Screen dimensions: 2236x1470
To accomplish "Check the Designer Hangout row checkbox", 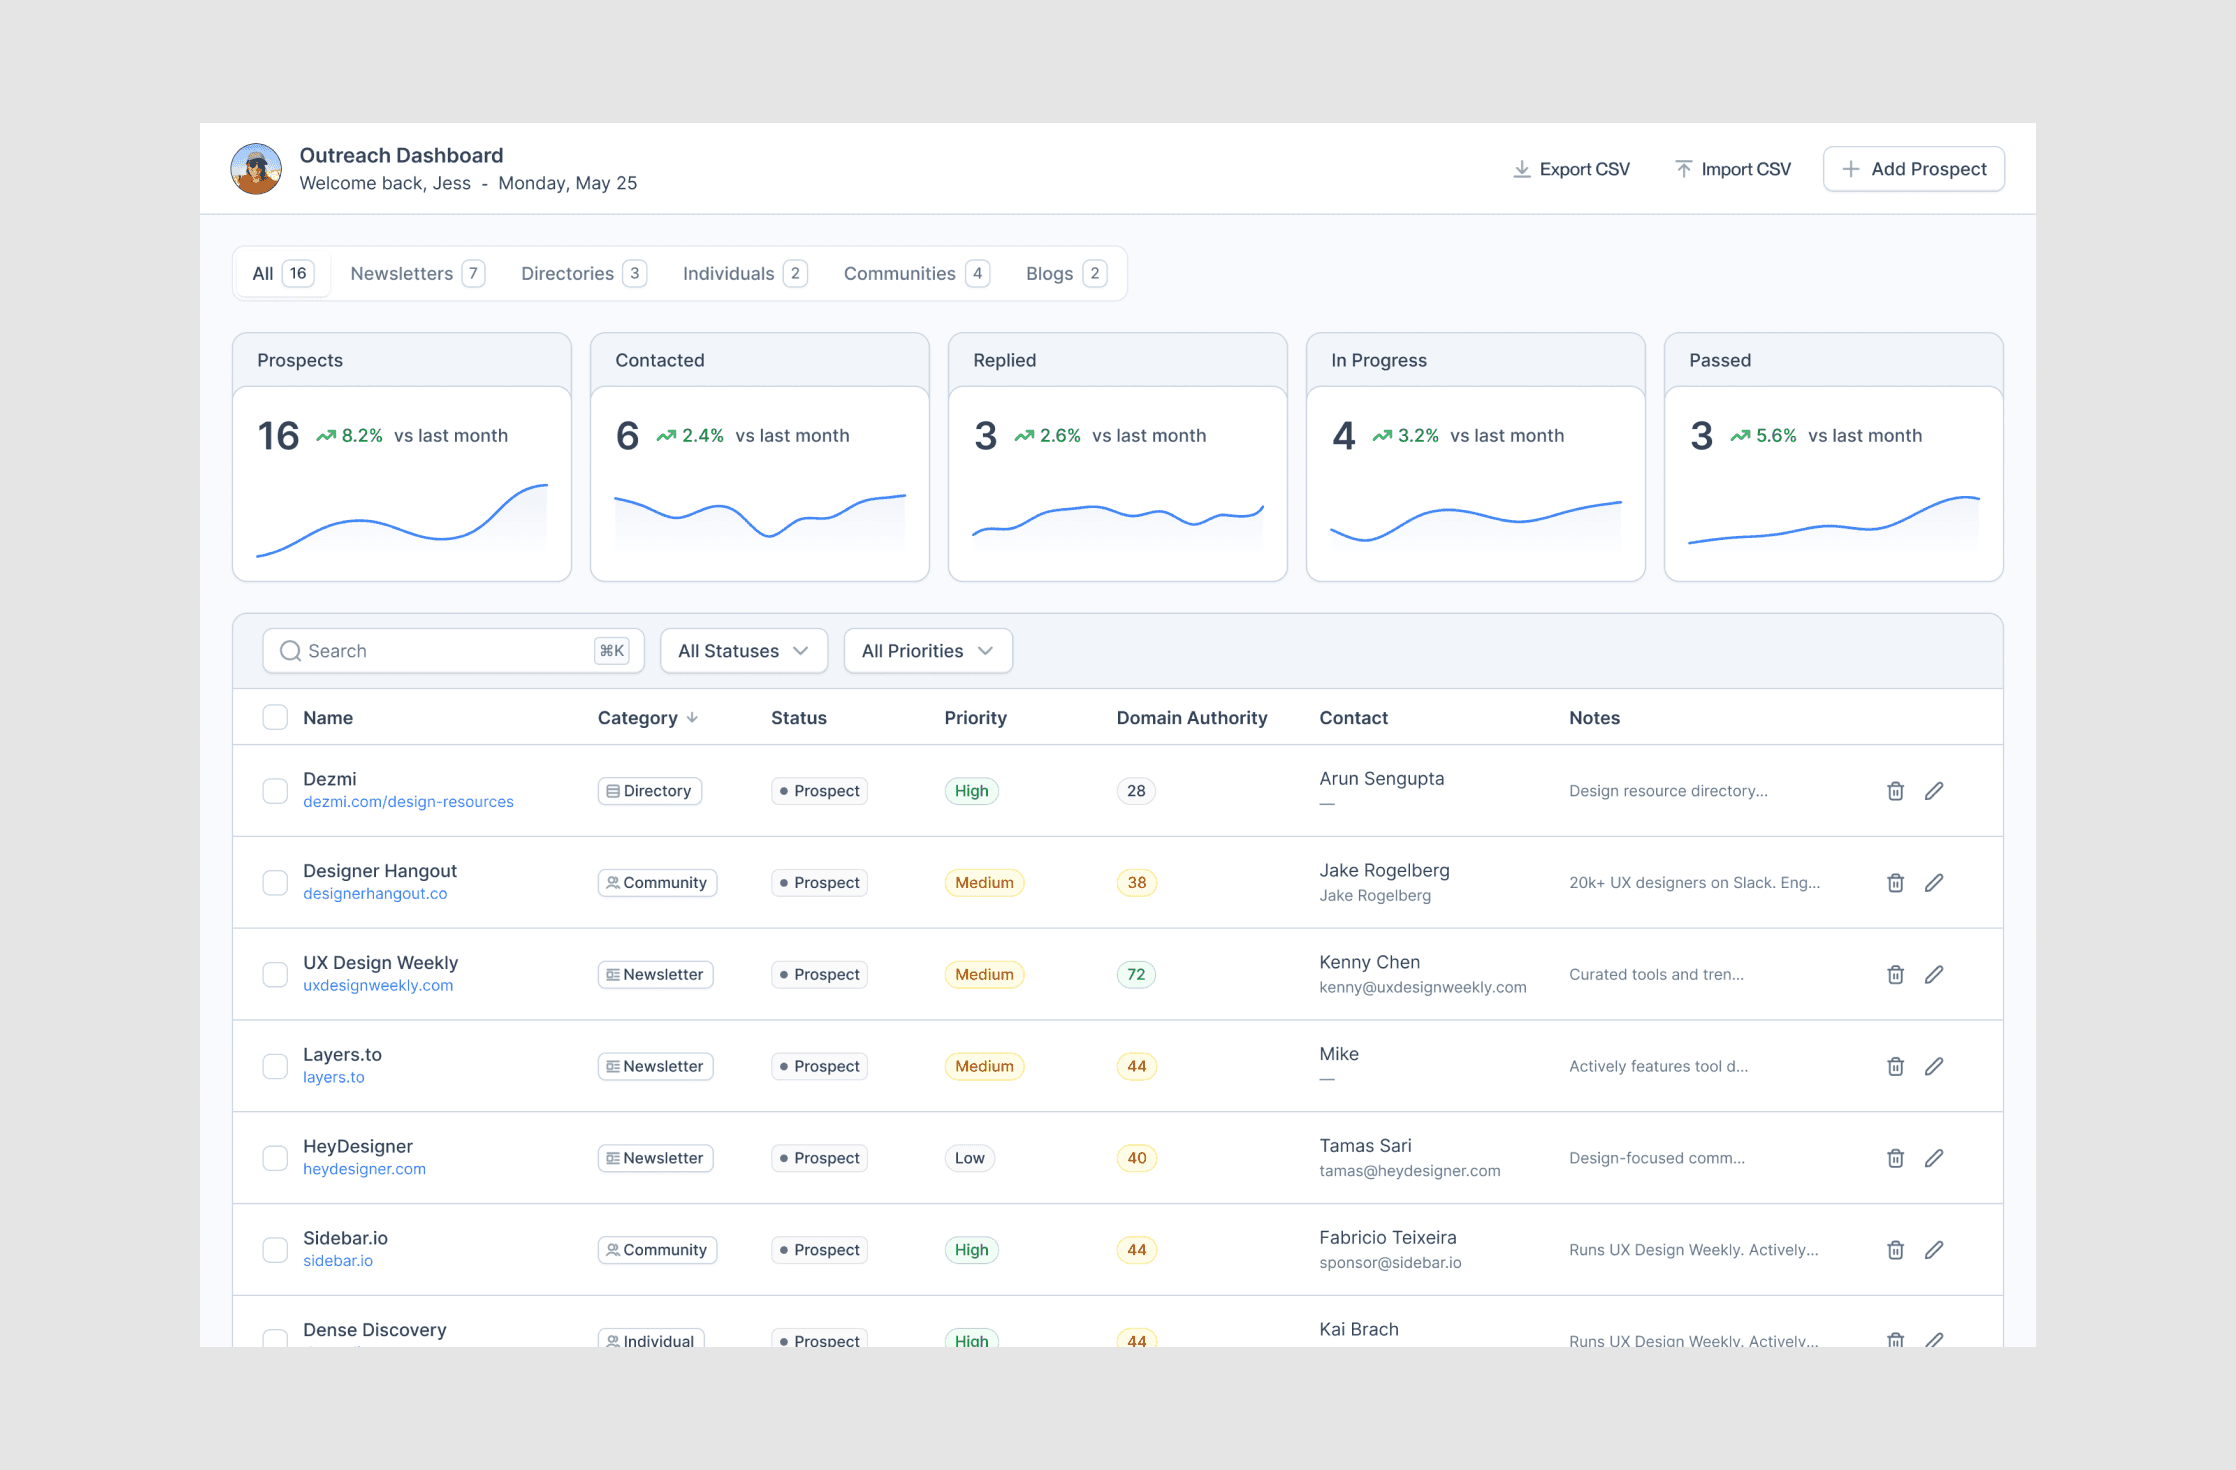I will coord(275,883).
